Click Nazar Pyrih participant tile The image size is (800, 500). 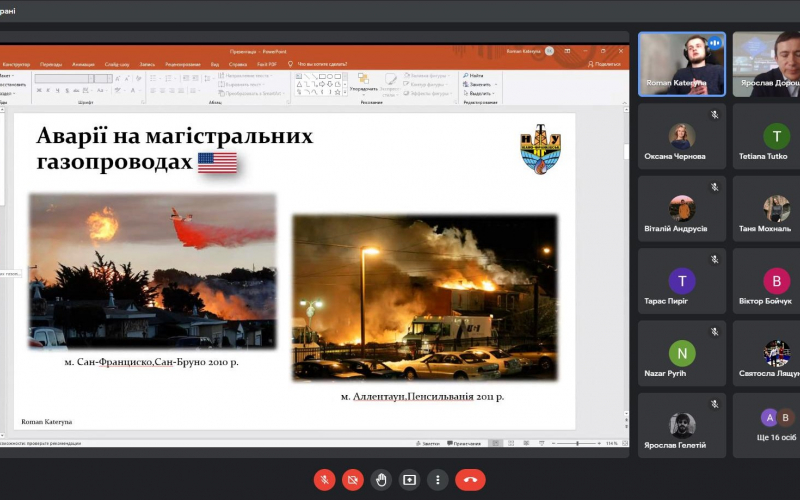pyautogui.click(x=682, y=353)
